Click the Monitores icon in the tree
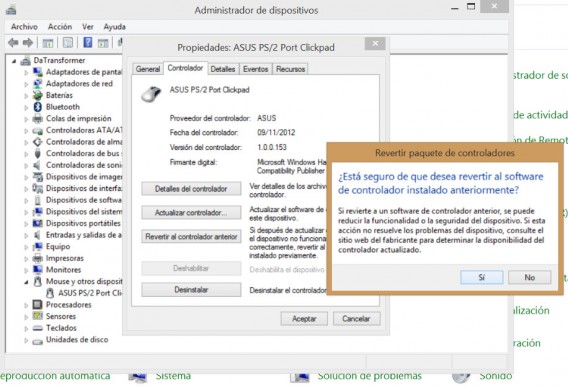 coord(38,270)
